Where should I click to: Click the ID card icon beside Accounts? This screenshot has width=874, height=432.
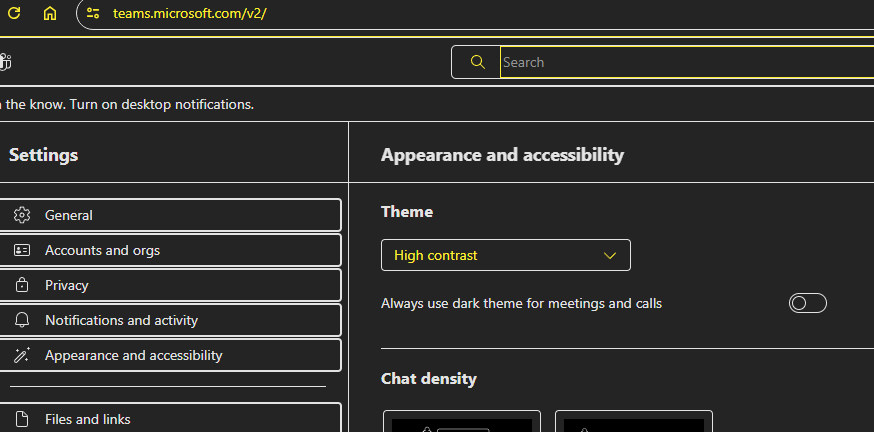pos(22,250)
